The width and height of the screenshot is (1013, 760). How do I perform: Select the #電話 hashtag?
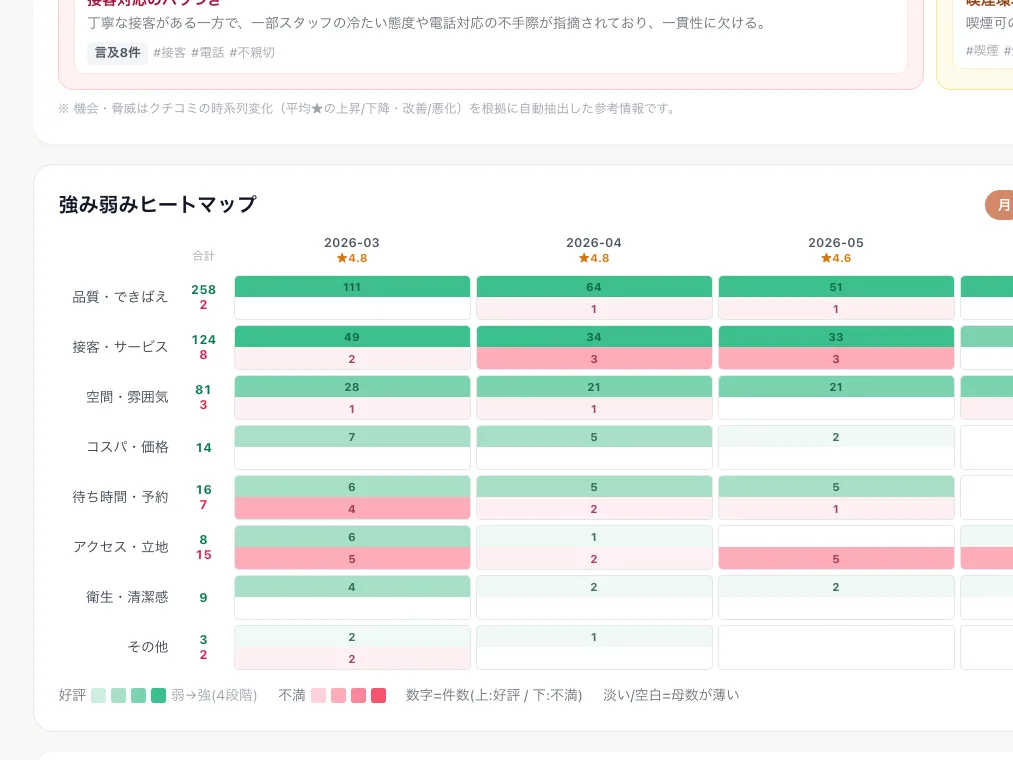tap(207, 52)
